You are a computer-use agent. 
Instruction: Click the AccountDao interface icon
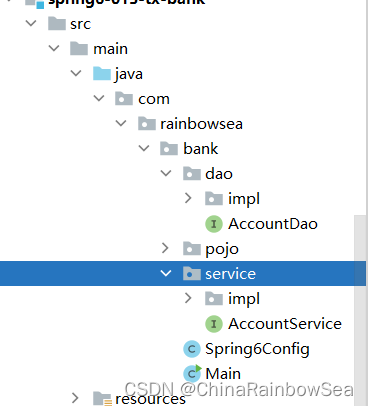(214, 224)
